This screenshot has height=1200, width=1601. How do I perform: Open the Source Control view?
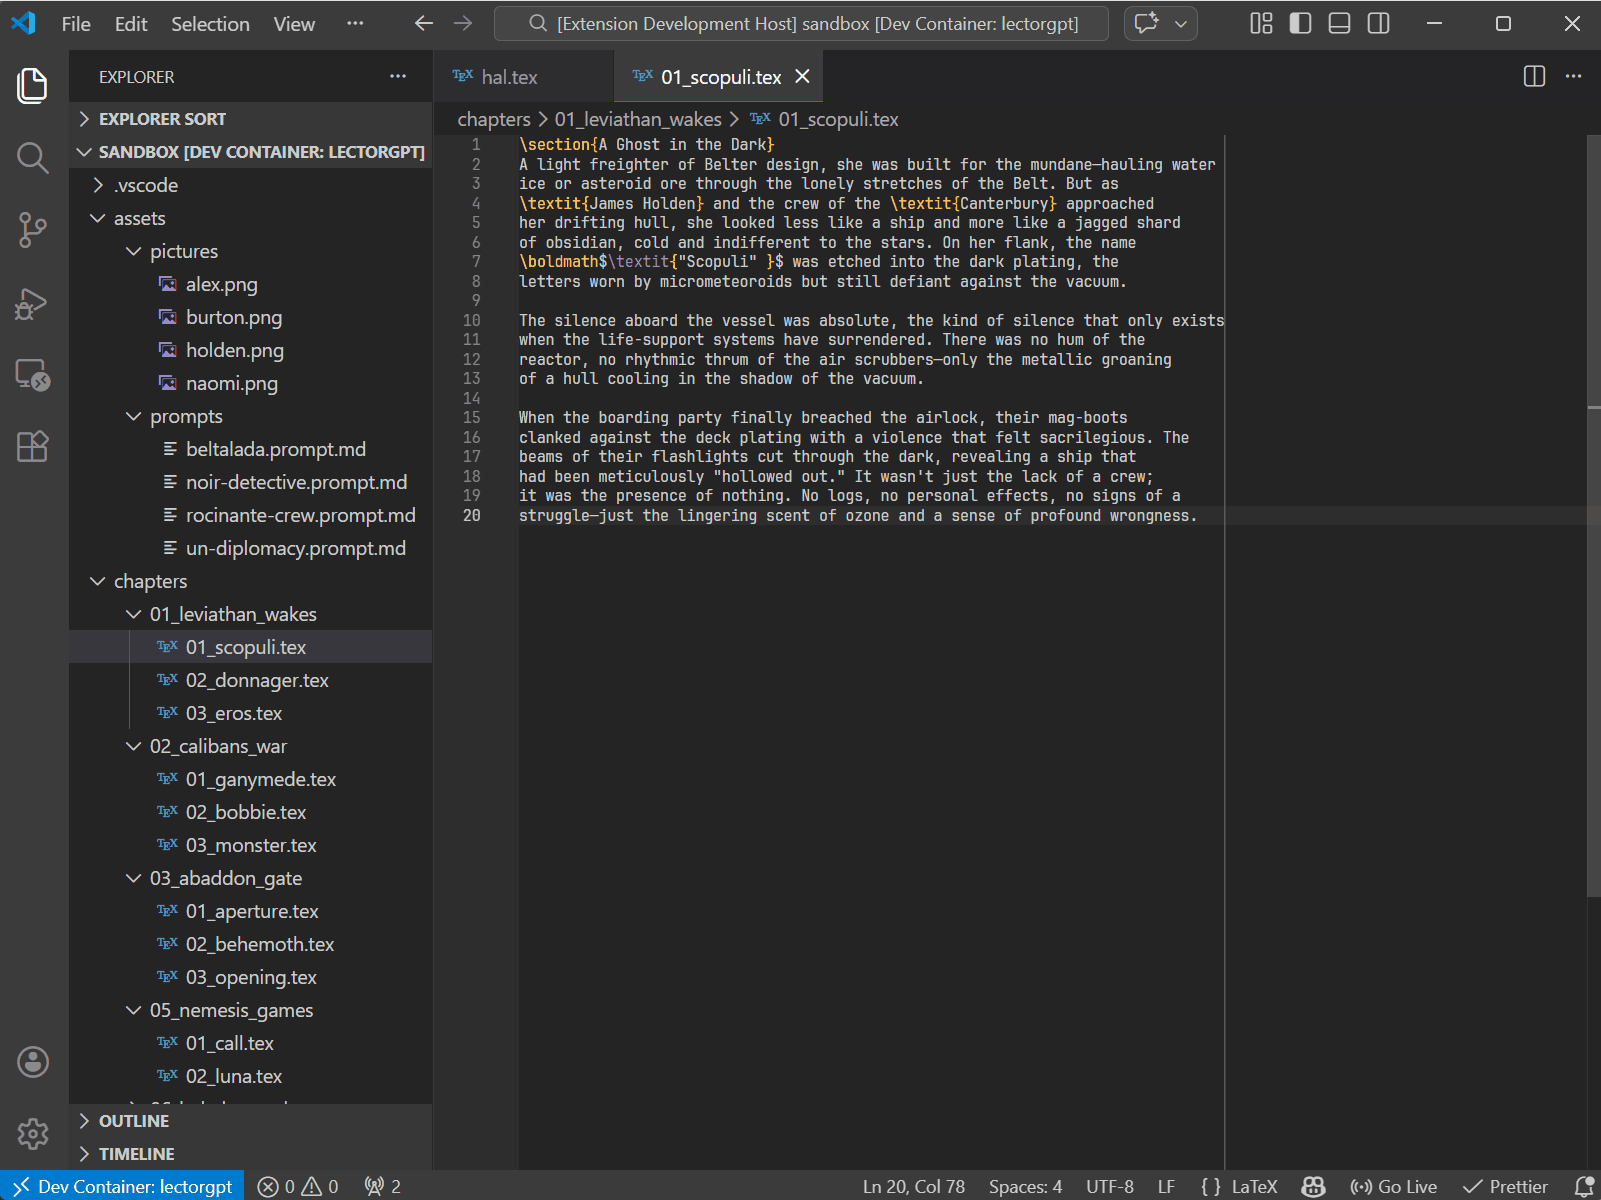32,230
